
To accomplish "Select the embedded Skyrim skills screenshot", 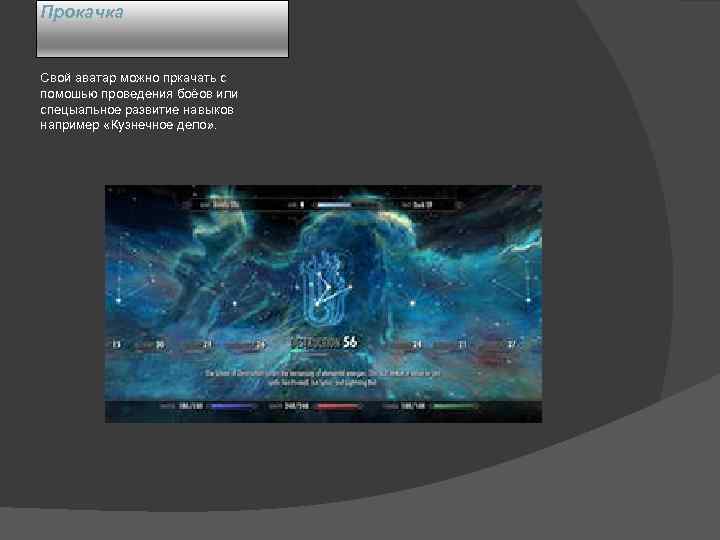I will (323, 304).
